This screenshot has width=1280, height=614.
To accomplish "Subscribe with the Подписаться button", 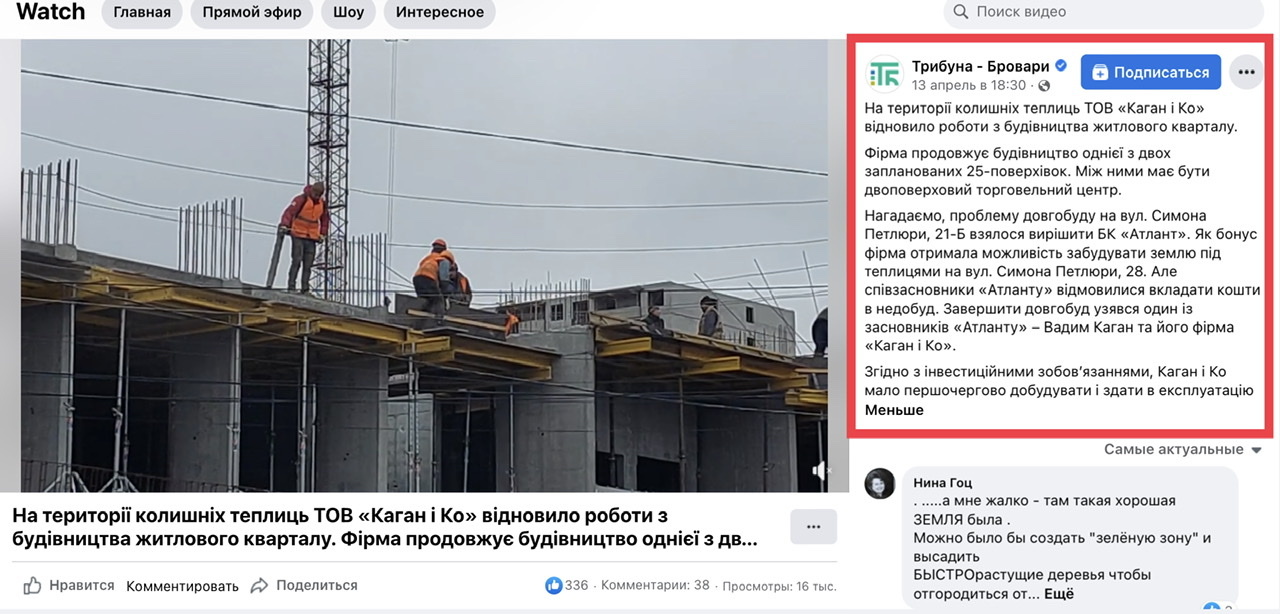I will 1150,72.
